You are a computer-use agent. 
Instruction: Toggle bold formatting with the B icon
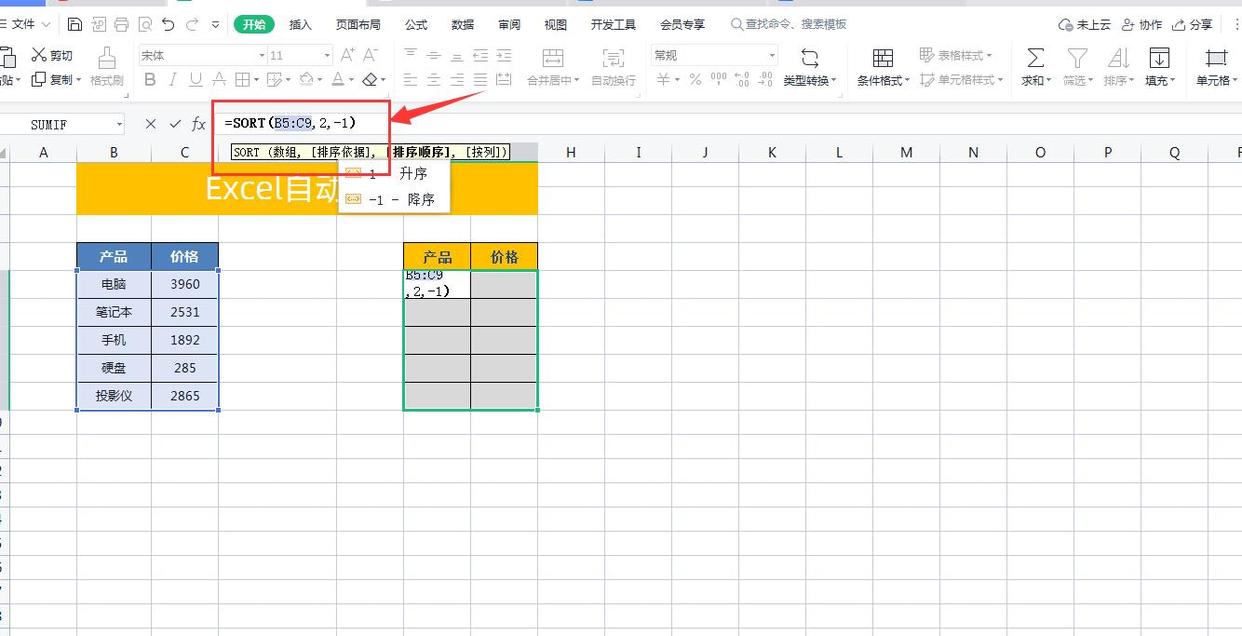(x=151, y=78)
